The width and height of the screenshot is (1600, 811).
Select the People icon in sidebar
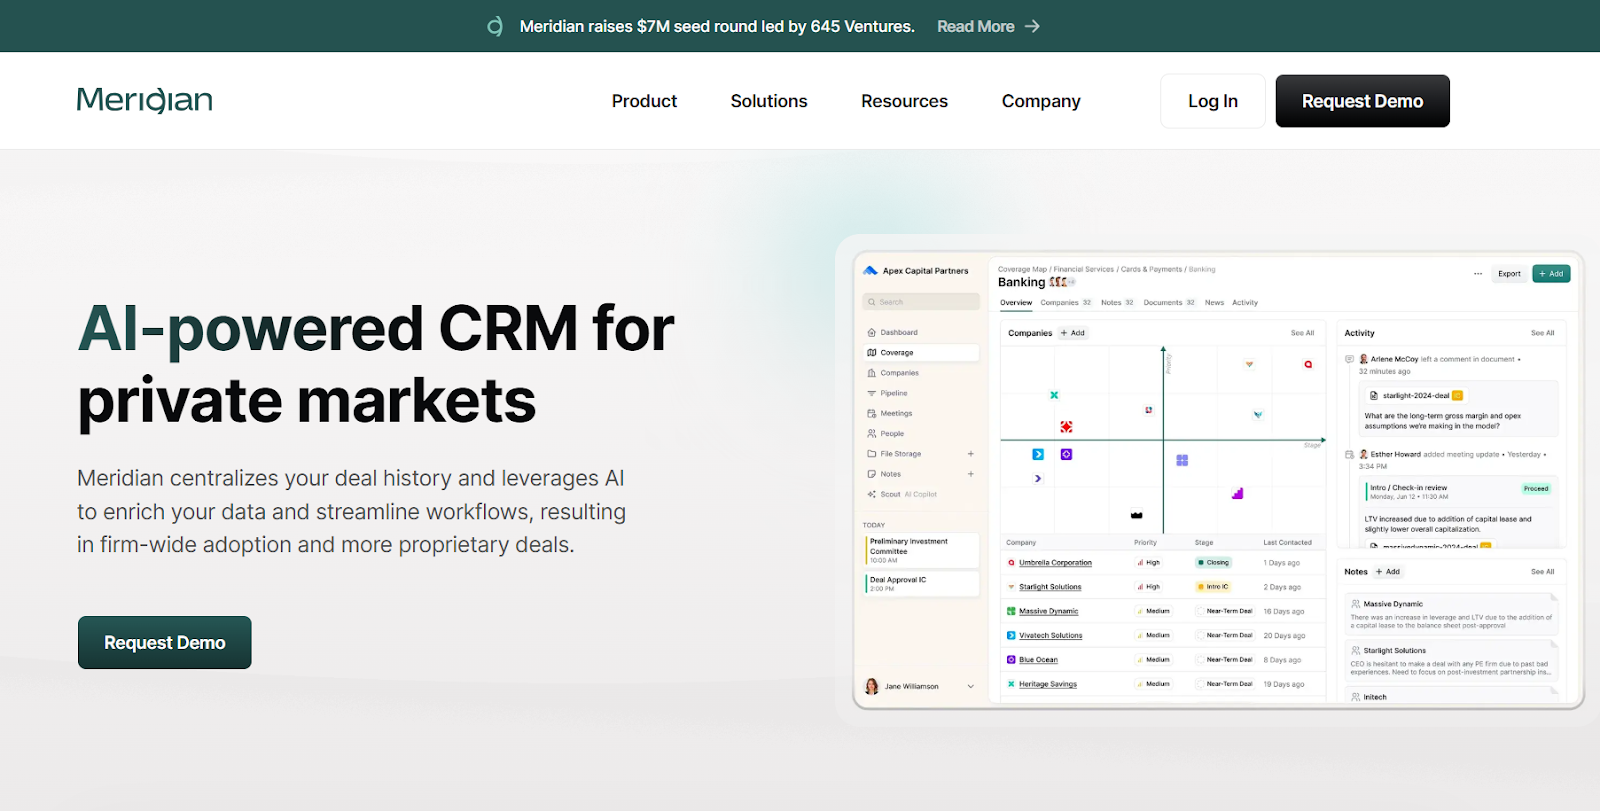point(872,434)
